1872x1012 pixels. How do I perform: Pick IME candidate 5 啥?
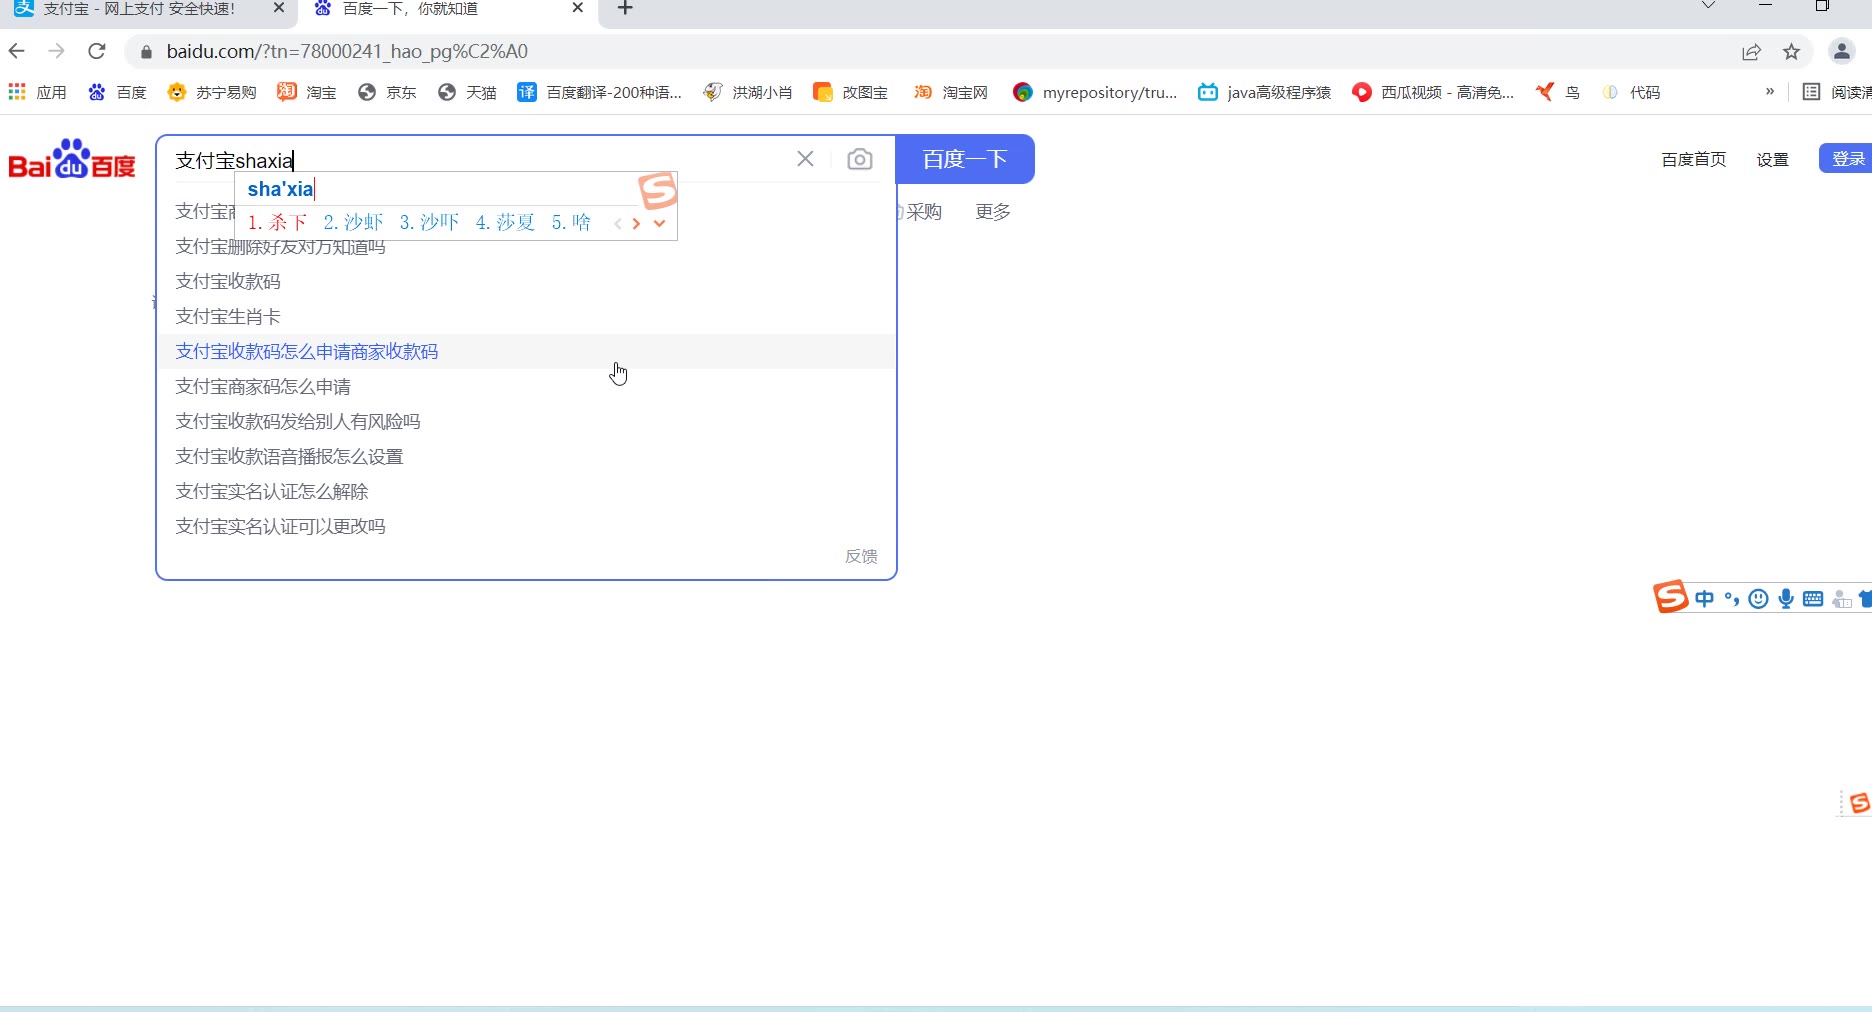571,223
